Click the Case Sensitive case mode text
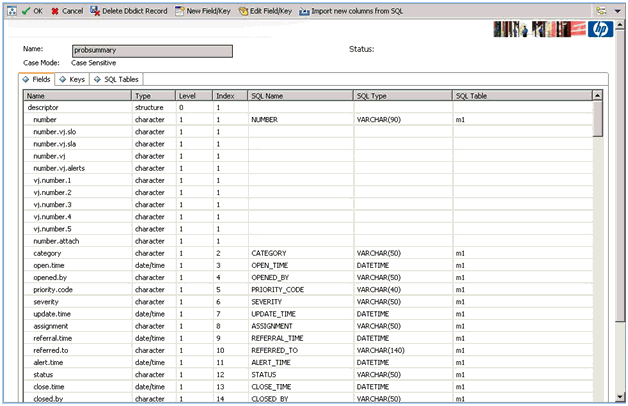The image size is (628, 406). (x=93, y=63)
